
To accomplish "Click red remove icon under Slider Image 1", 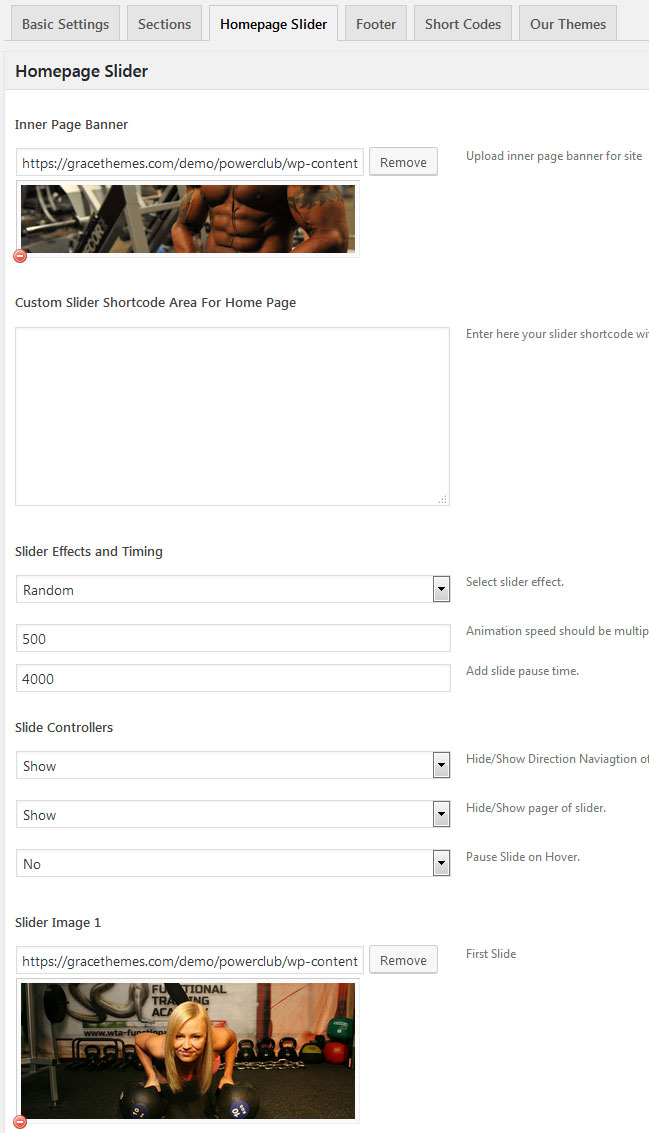I will point(20,1123).
